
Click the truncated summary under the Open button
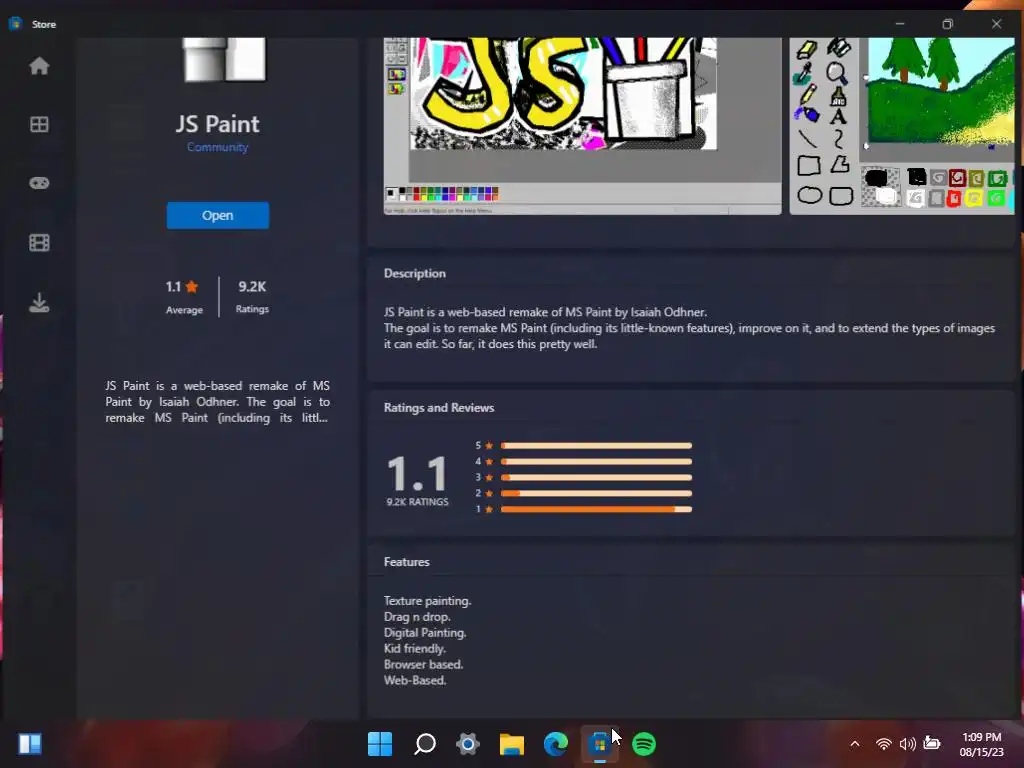pyautogui.click(x=217, y=402)
